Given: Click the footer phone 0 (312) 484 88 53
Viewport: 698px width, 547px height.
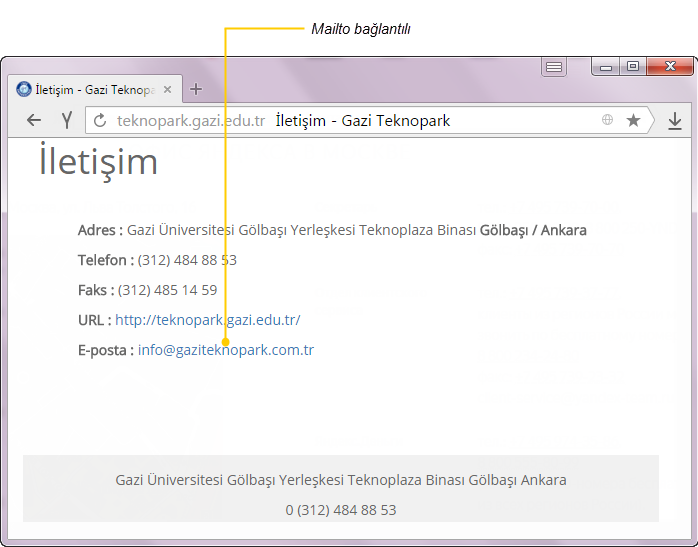Looking at the screenshot, I should [341, 510].
